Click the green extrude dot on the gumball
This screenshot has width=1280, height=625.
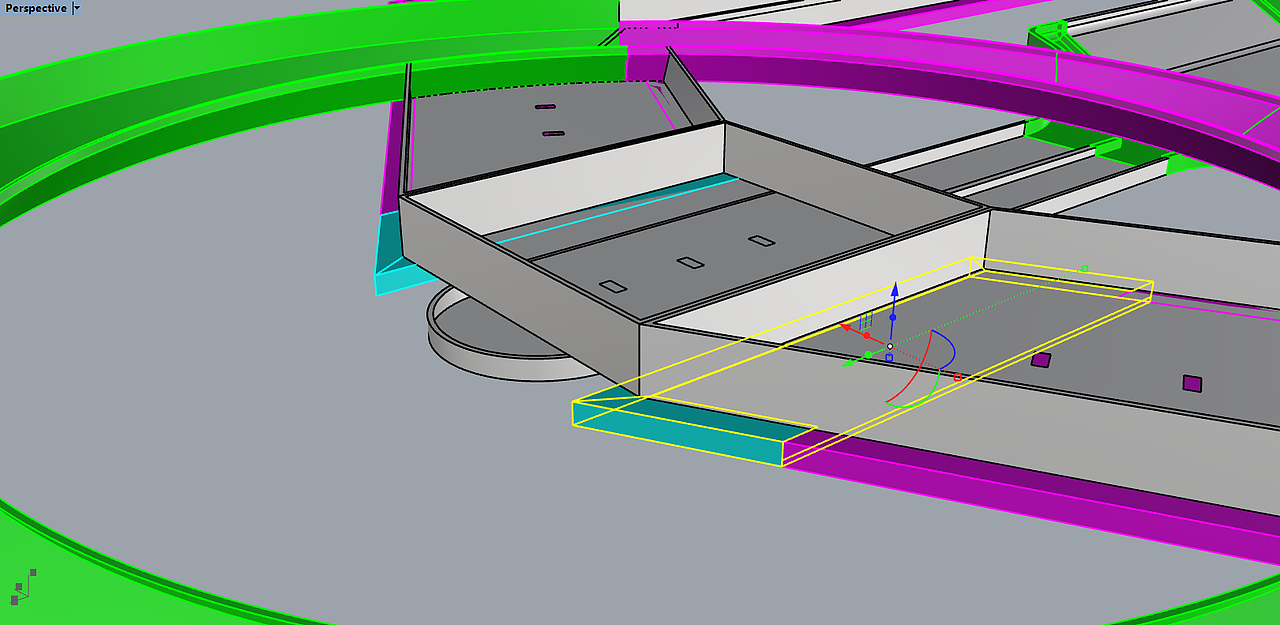868,355
